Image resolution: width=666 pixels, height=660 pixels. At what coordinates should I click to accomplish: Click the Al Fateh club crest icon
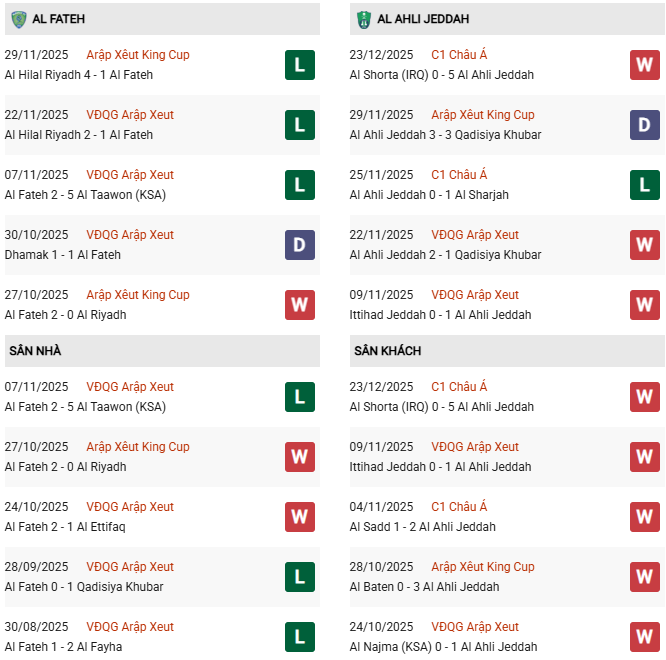click(19, 19)
